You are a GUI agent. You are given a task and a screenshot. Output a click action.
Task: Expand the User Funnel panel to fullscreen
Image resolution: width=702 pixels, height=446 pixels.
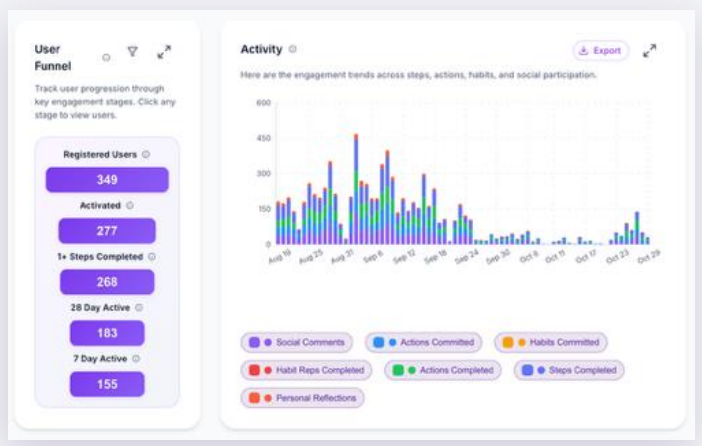coord(164,52)
